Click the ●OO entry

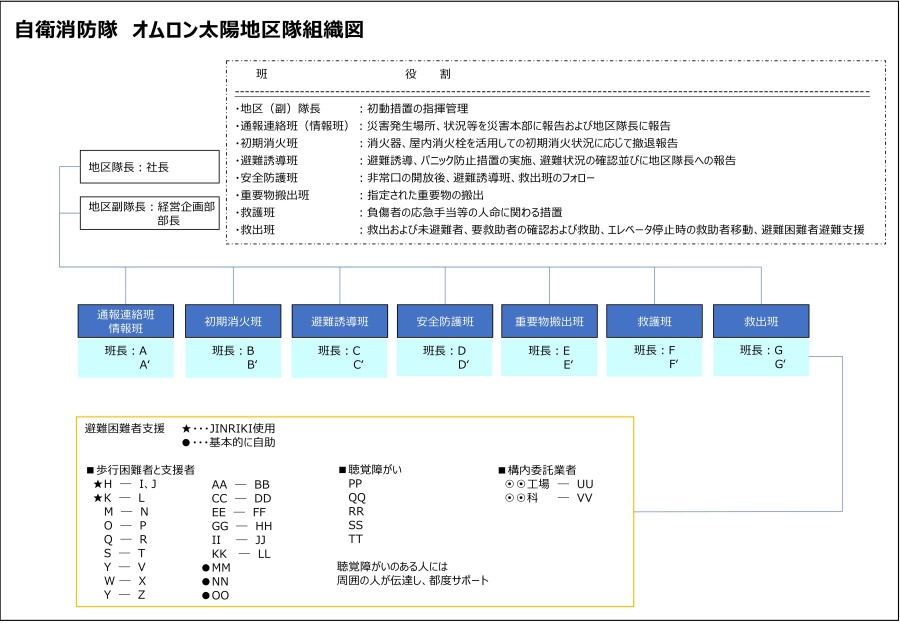click(x=215, y=595)
